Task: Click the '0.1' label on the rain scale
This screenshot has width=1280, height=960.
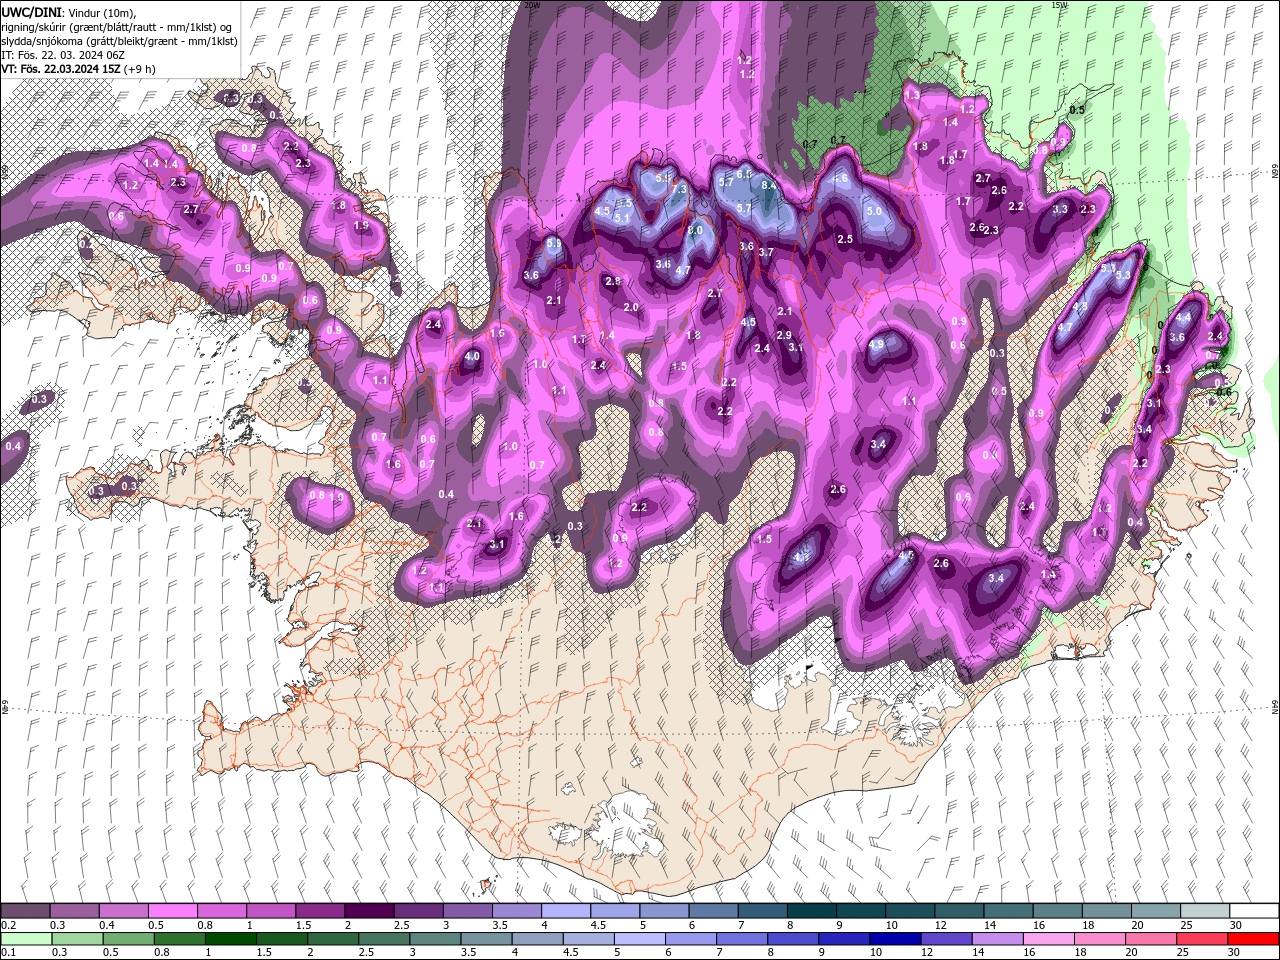Action: coord(9,952)
